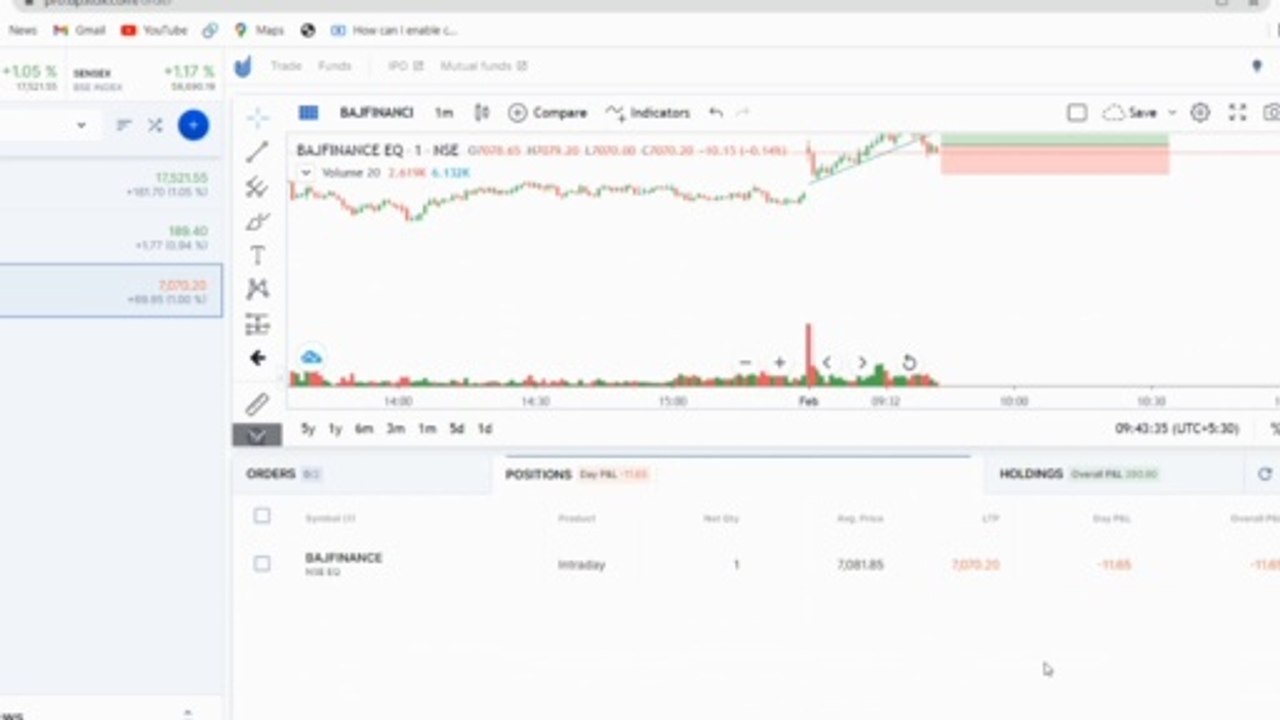Select the ruler measure tool
This screenshot has width=1280, height=720.
pos(257,404)
